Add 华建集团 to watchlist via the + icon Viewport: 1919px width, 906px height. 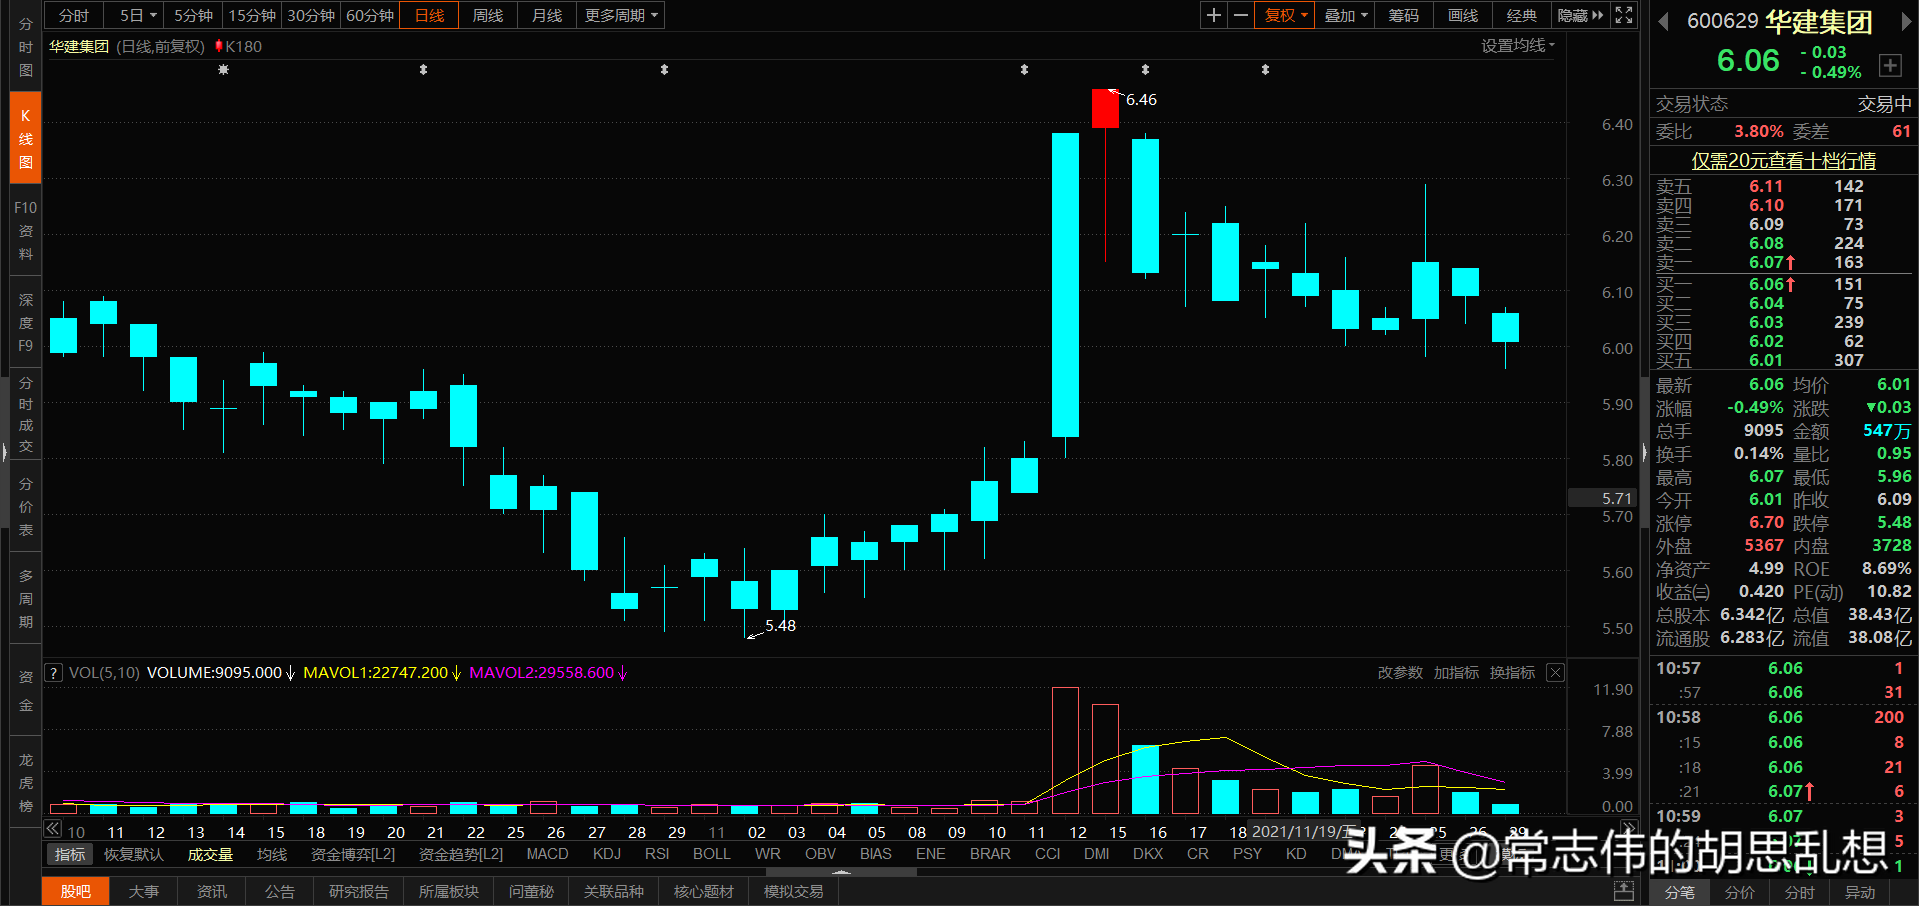tap(1890, 65)
